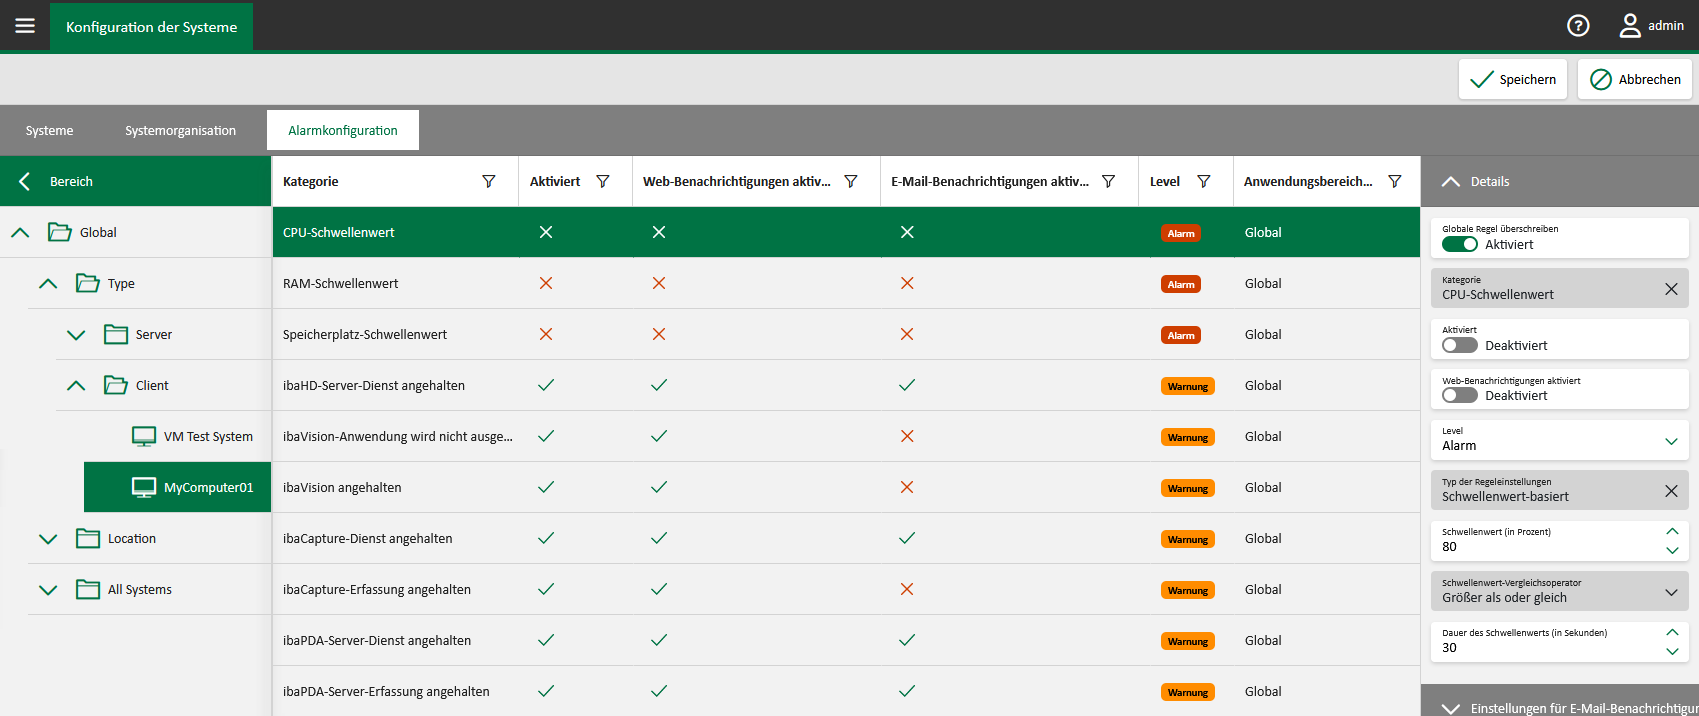The height and width of the screenshot is (716, 1699).
Task: Click the All Systems folder icon
Action: (88, 589)
